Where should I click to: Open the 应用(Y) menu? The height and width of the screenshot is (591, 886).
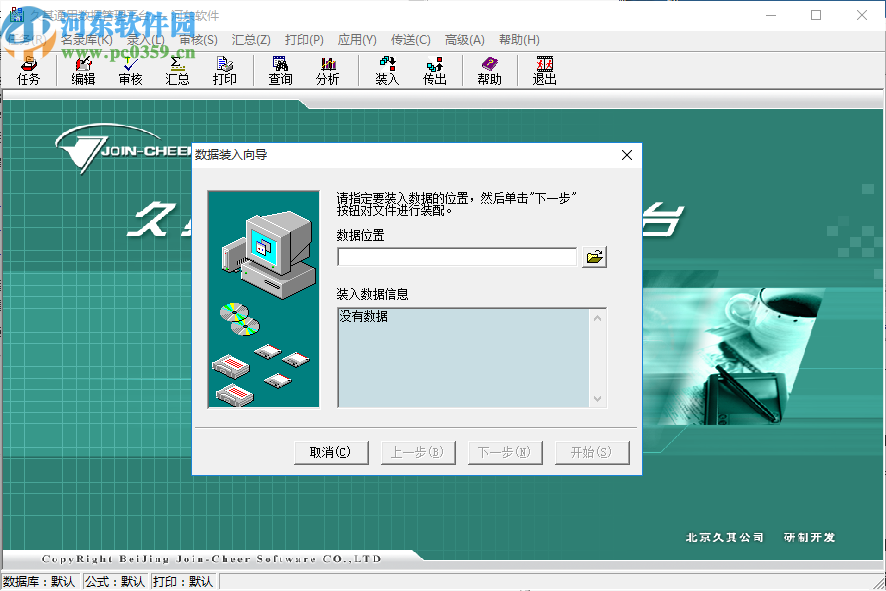pyautogui.click(x=357, y=40)
